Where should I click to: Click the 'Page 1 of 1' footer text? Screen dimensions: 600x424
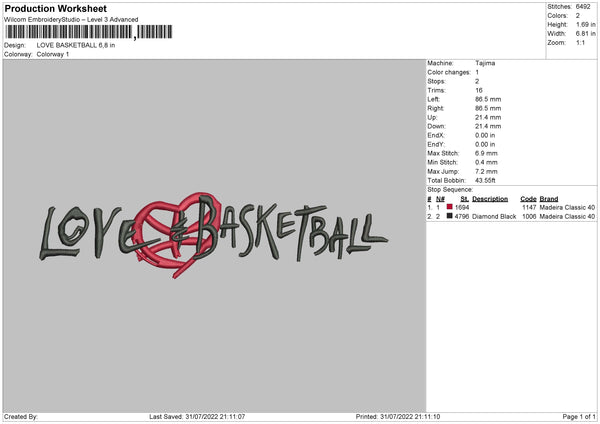(579, 417)
